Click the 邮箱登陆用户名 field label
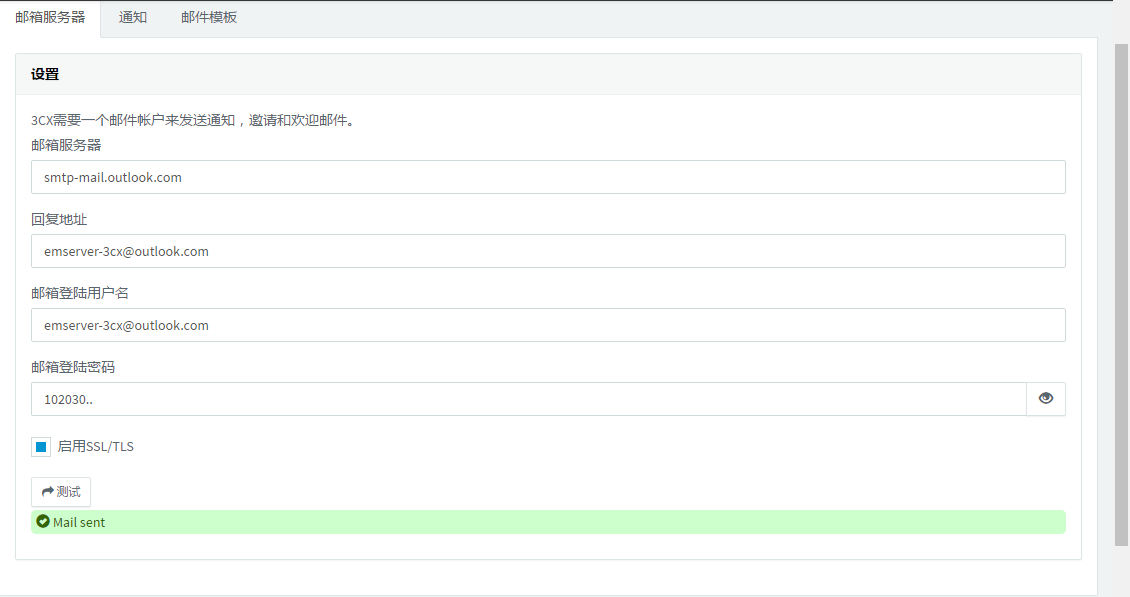Screen dimensions: 1130x597 [80, 293]
